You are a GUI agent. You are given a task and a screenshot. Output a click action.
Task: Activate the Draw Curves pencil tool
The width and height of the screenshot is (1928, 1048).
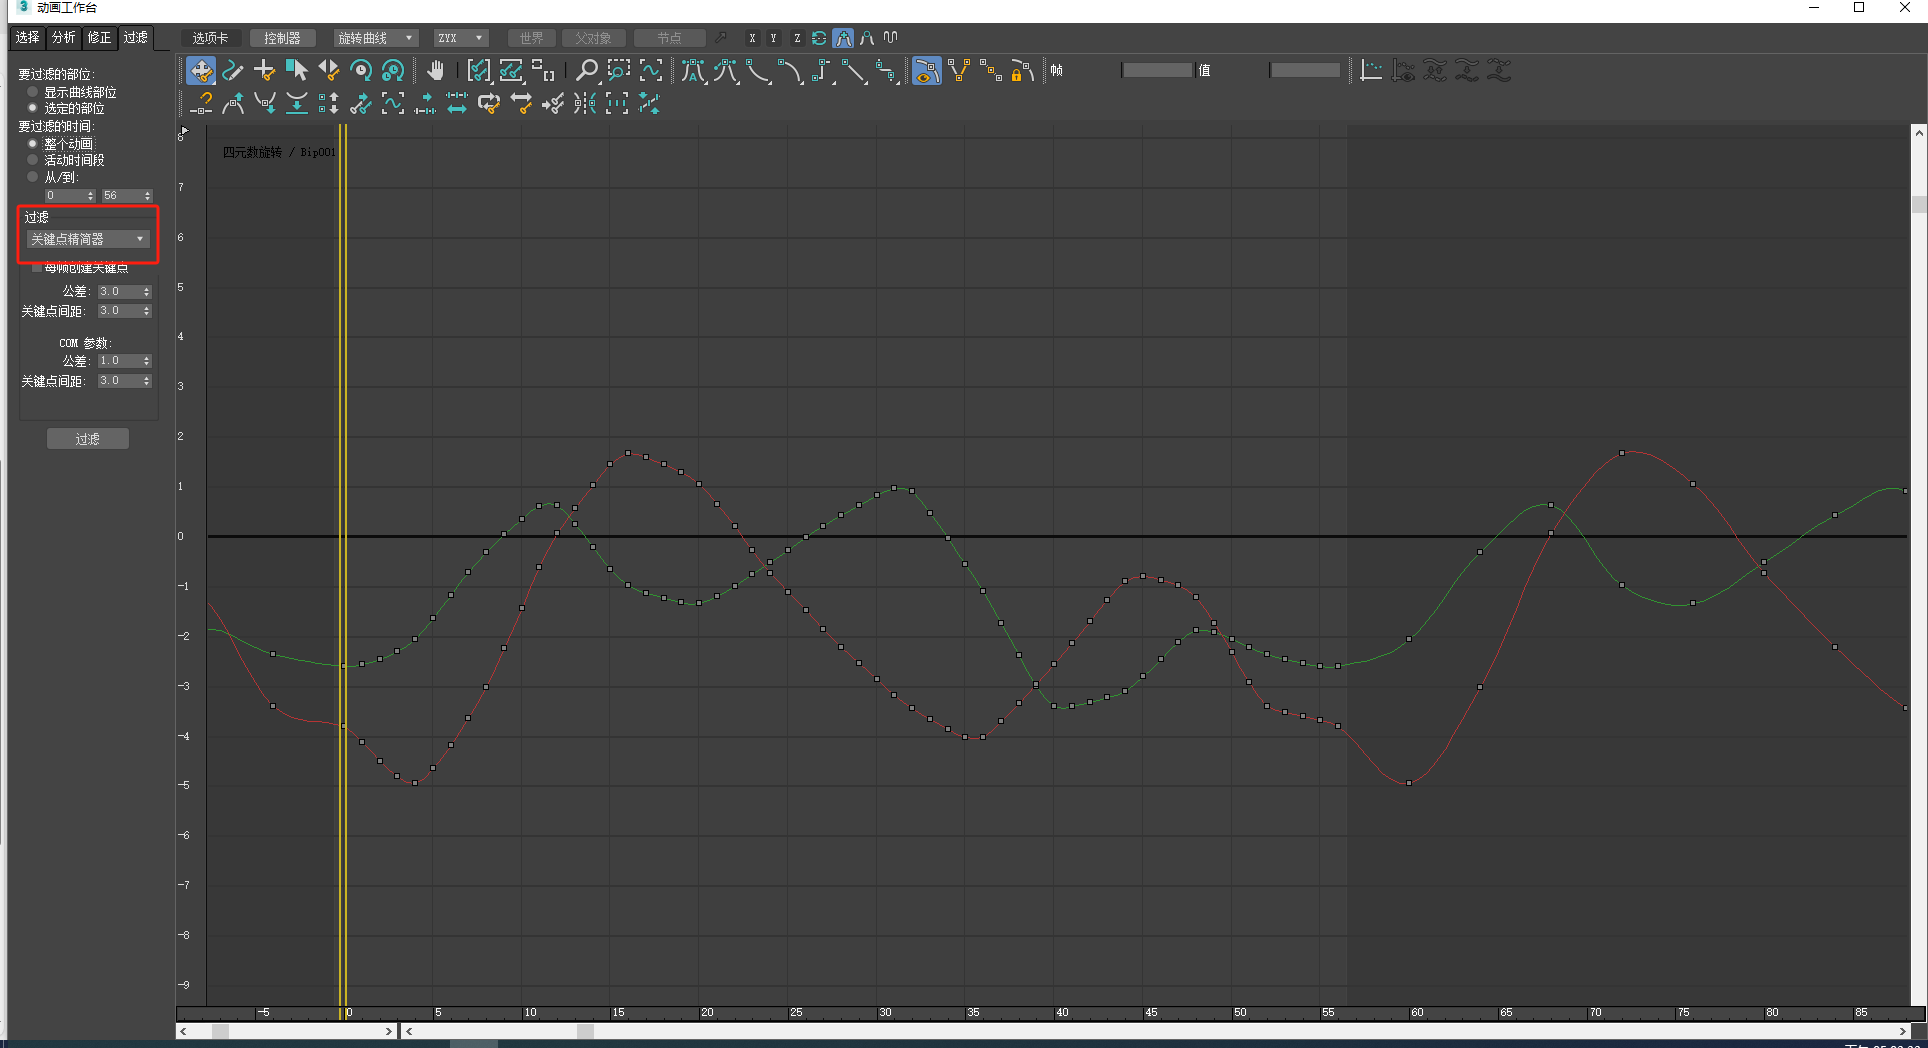(x=233, y=71)
